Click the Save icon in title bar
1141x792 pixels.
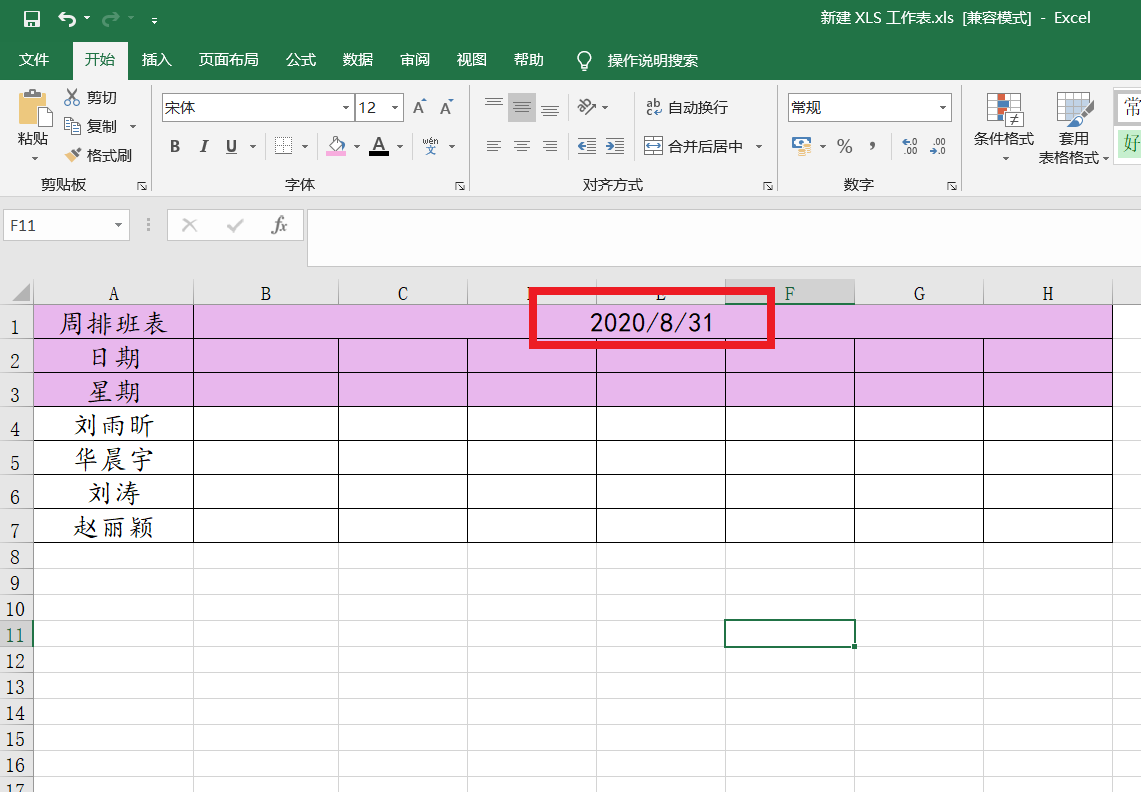[x=31, y=19]
